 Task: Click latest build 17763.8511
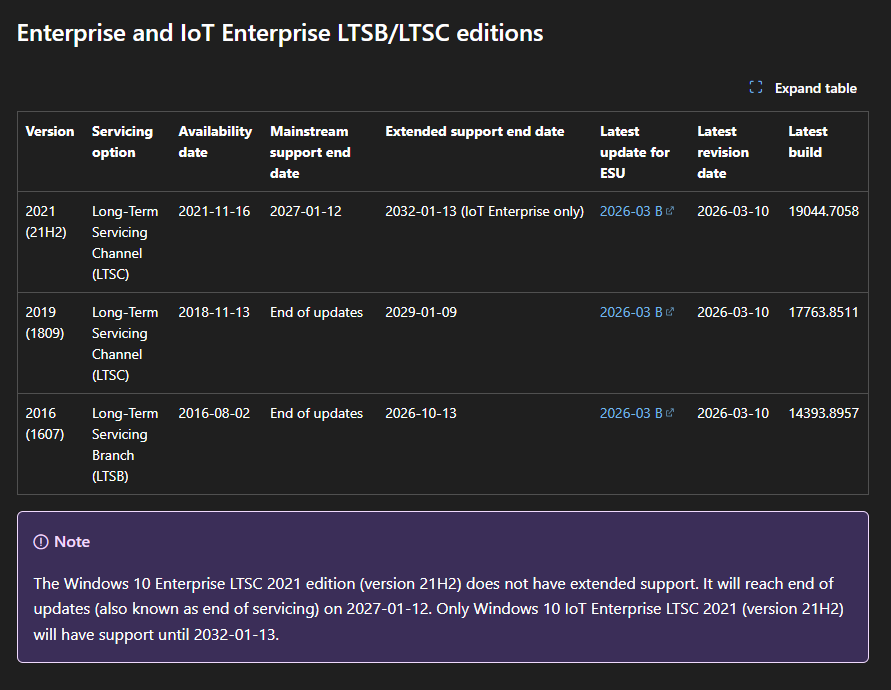click(823, 313)
